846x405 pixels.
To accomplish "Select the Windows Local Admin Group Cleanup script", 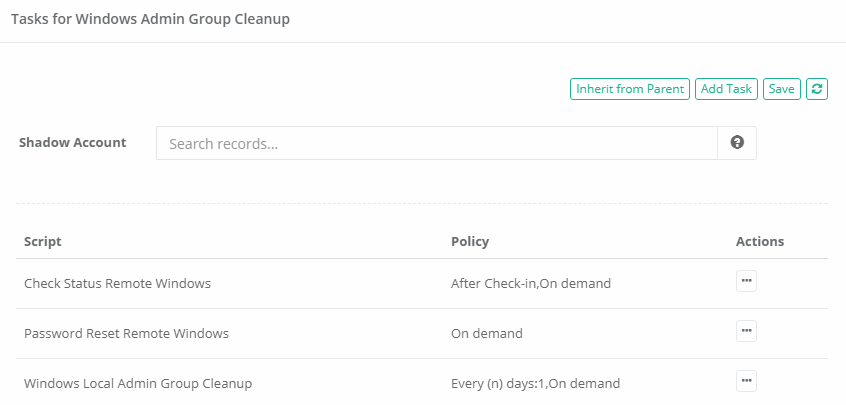I will [x=138, y=383].
